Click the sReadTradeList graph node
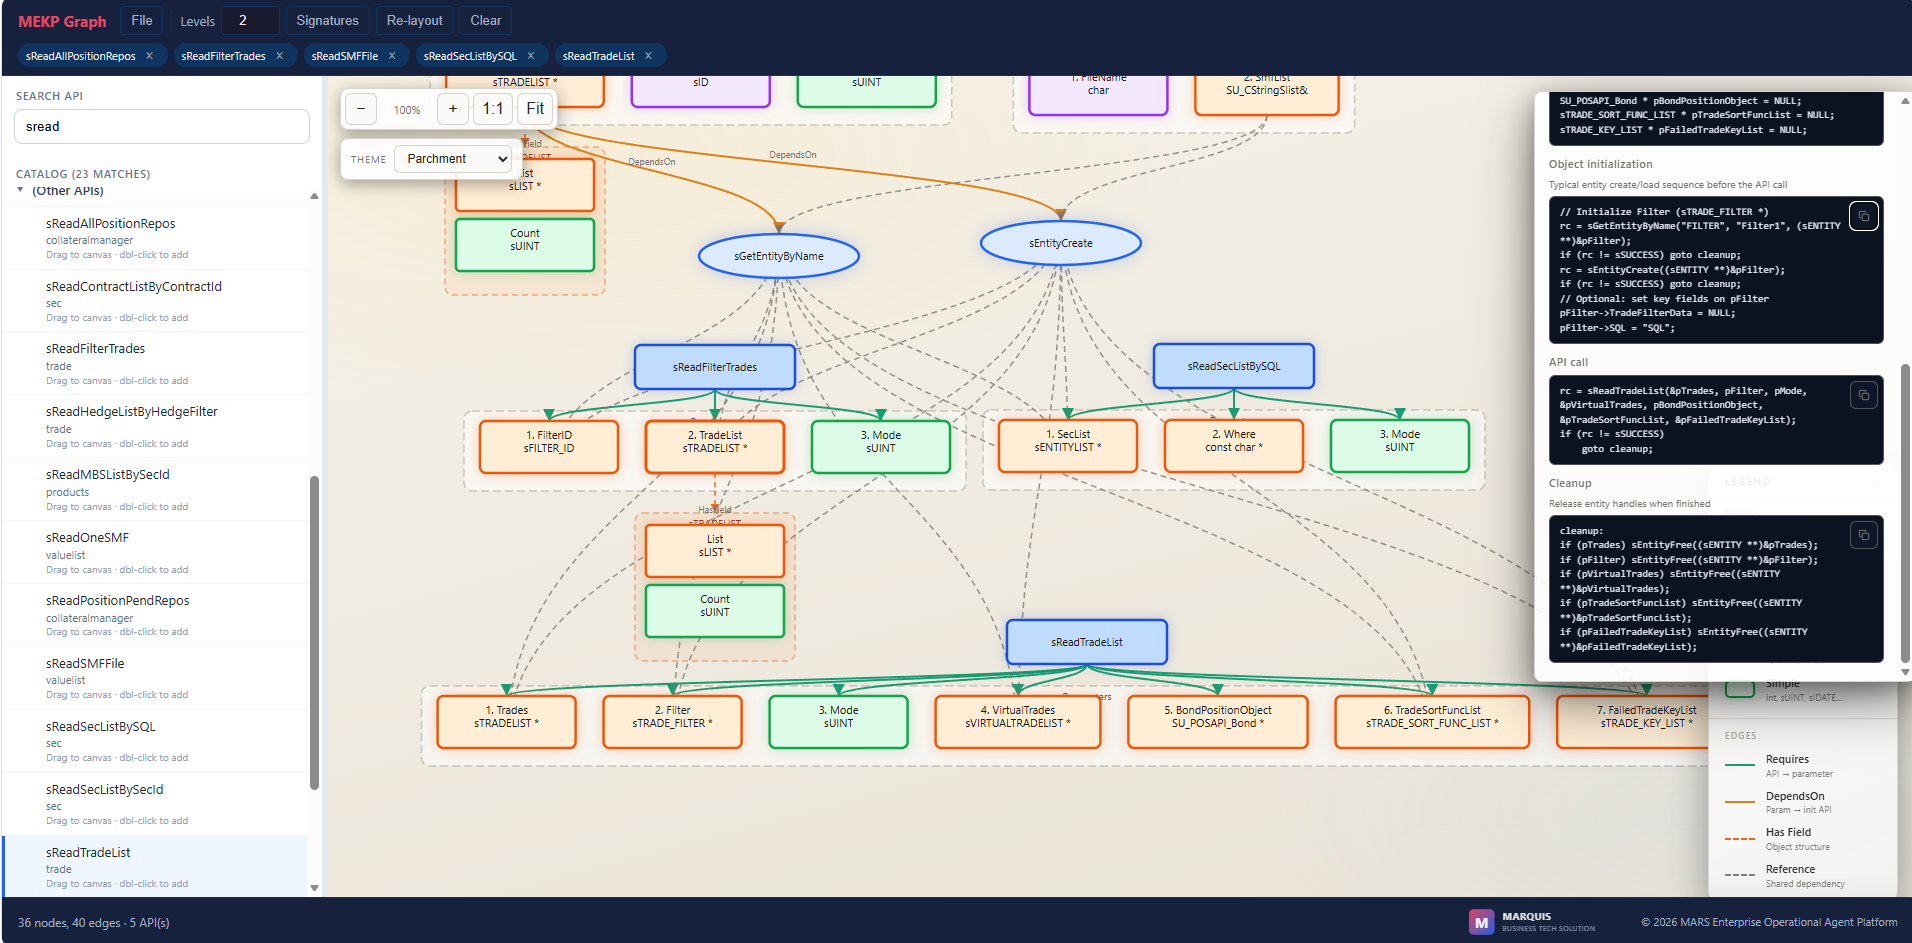This screenshot has width=1912, height=943. (1087, 642)
